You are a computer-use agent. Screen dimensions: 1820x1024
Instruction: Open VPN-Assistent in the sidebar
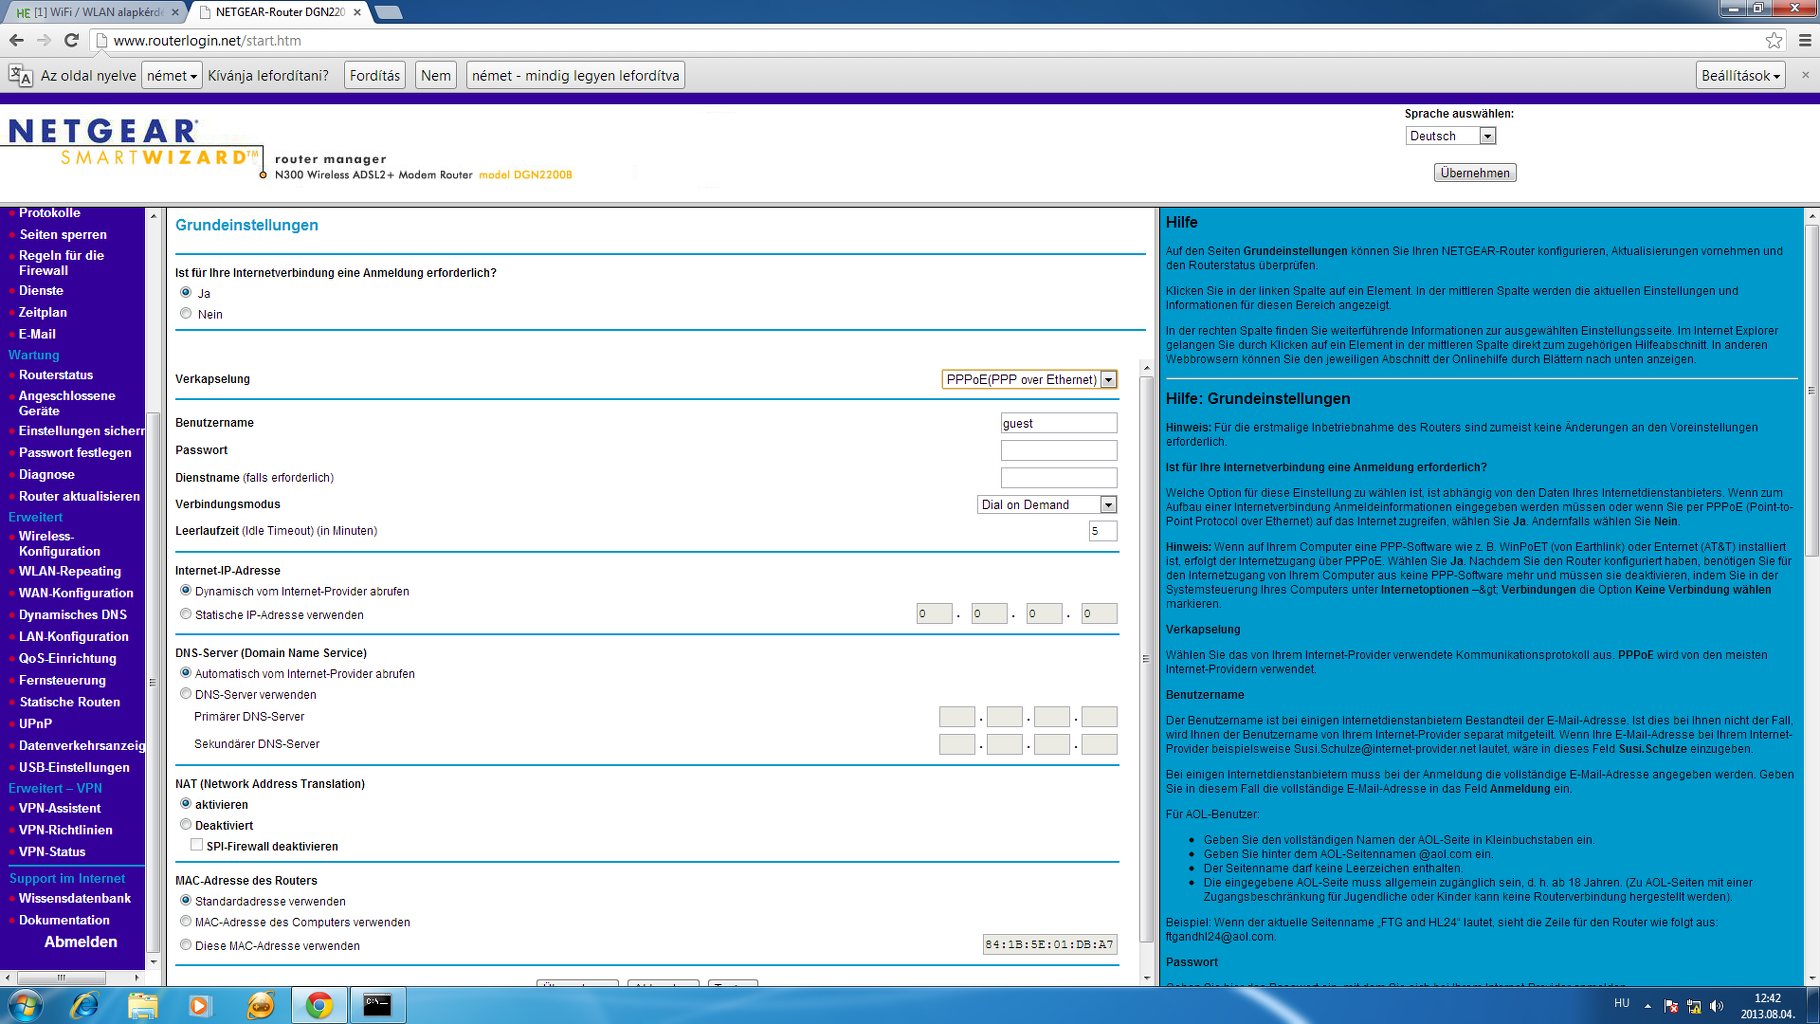[x=60, y=809]
